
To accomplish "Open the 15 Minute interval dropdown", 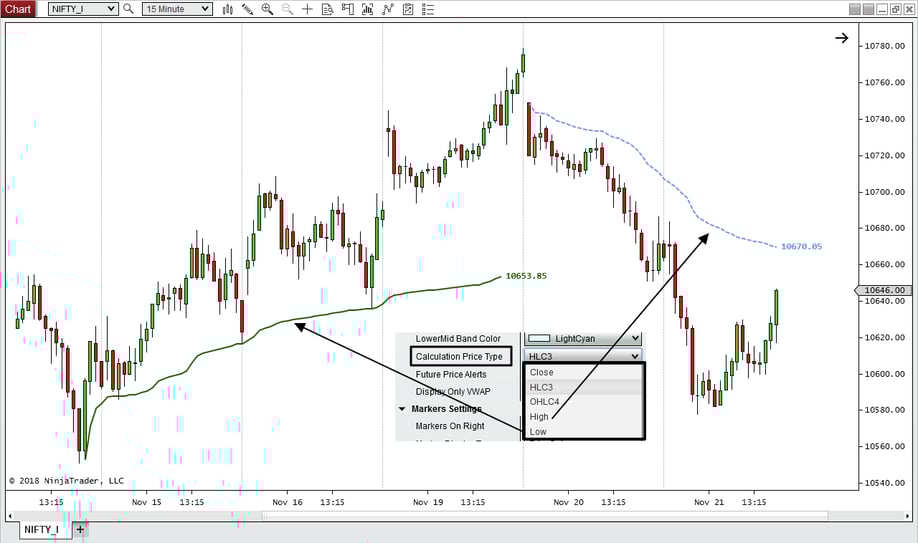I will tap(177, 9).
